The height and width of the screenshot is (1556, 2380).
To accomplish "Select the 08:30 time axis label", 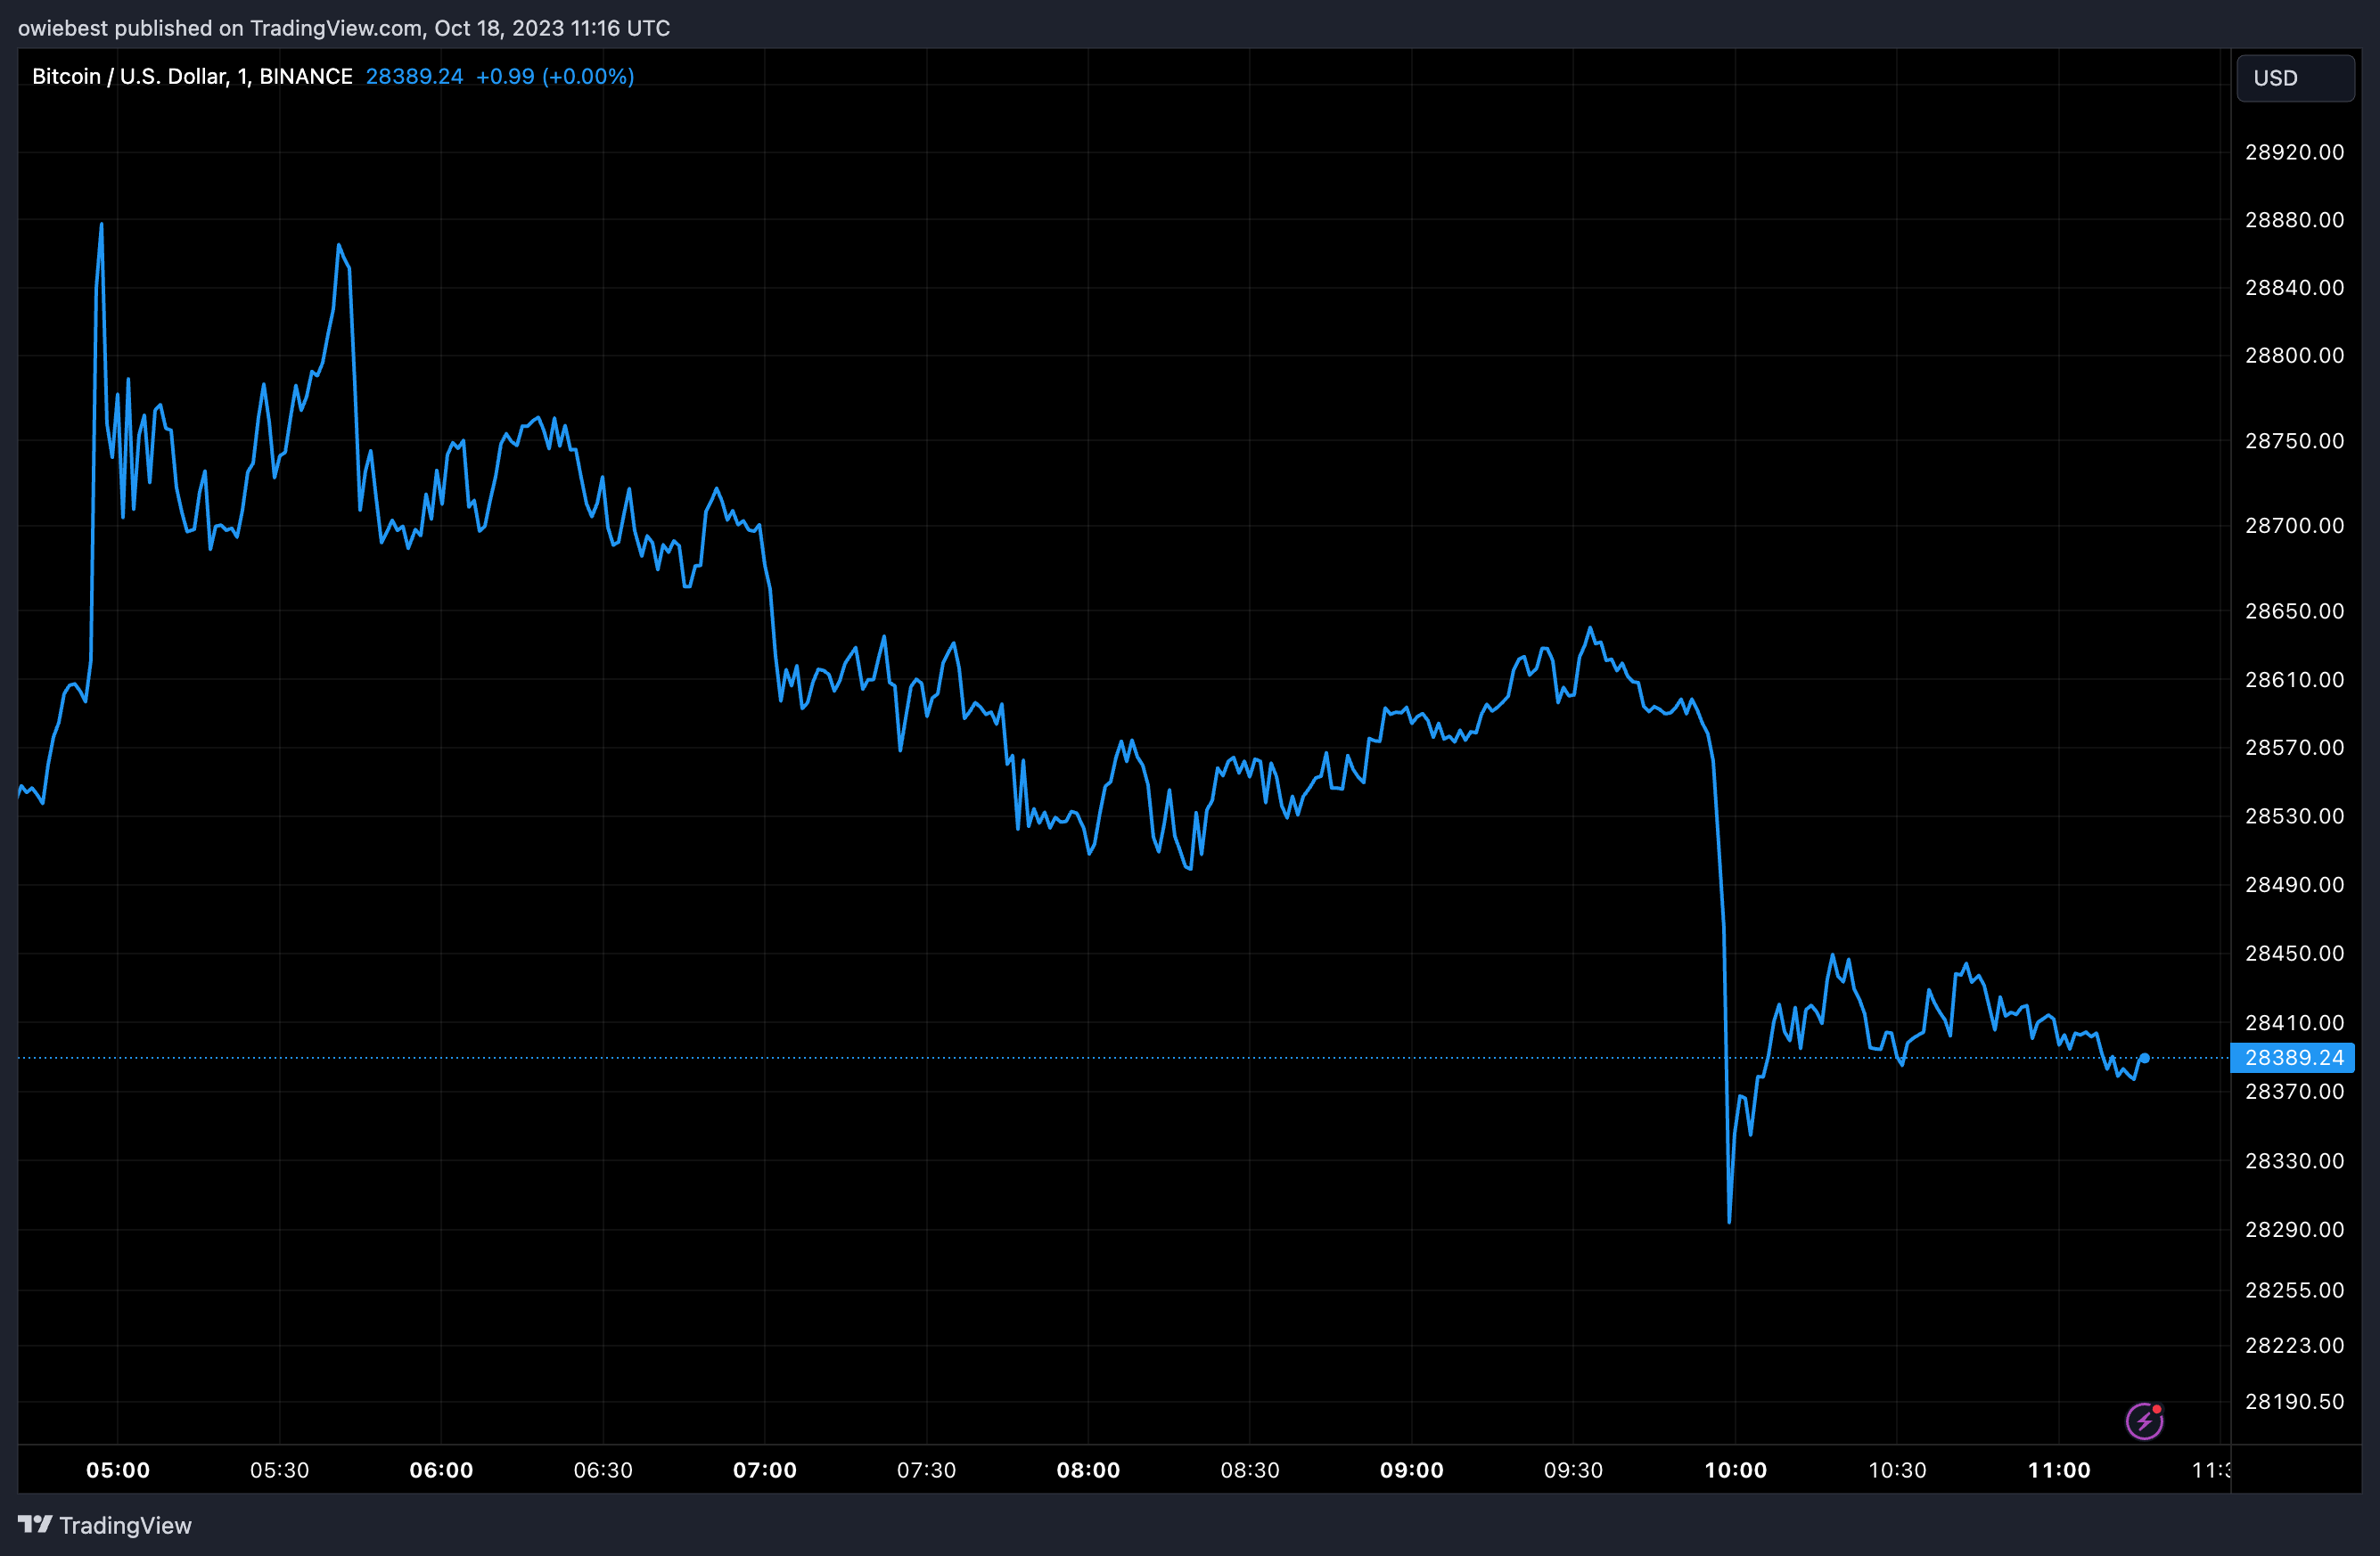I will click(x=1250, y=1470).
